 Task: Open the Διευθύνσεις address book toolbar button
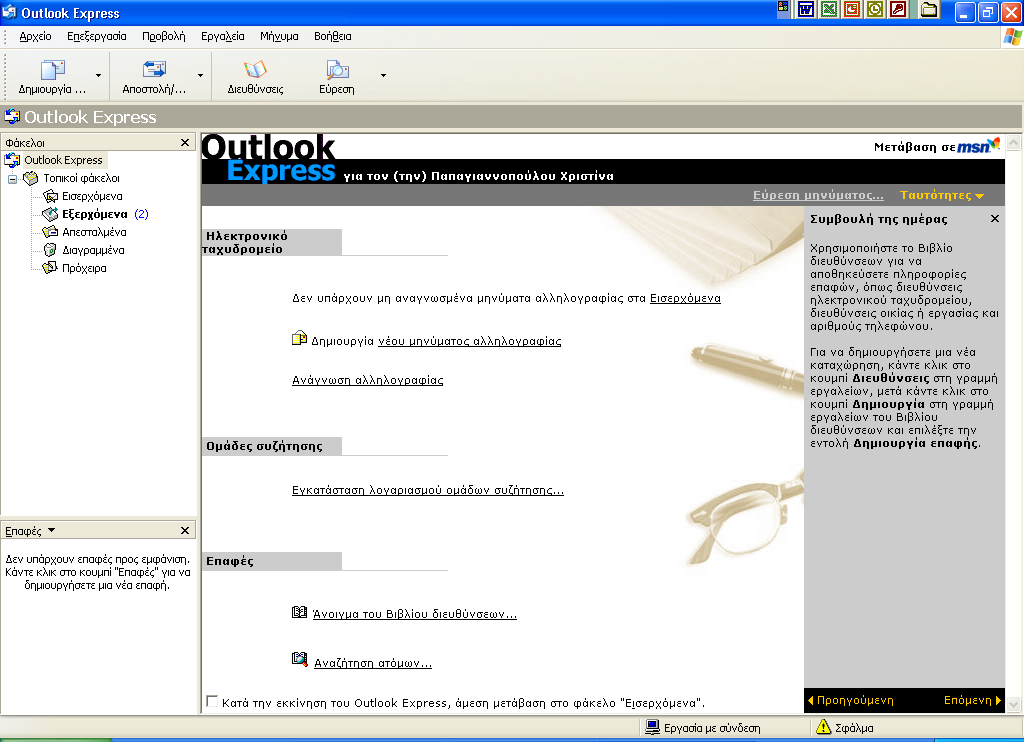coord(255,77)
